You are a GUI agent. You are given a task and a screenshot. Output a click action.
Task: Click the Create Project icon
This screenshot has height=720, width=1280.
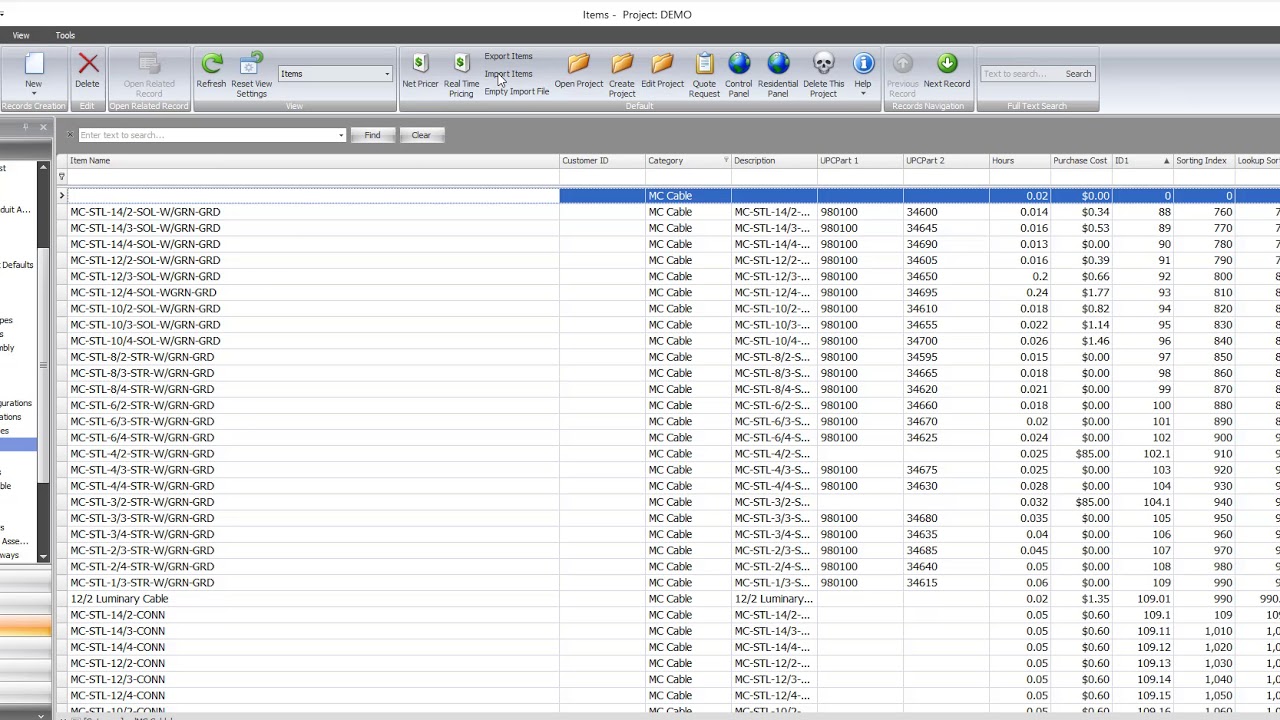pyautogui.click(x=622, y=64)
